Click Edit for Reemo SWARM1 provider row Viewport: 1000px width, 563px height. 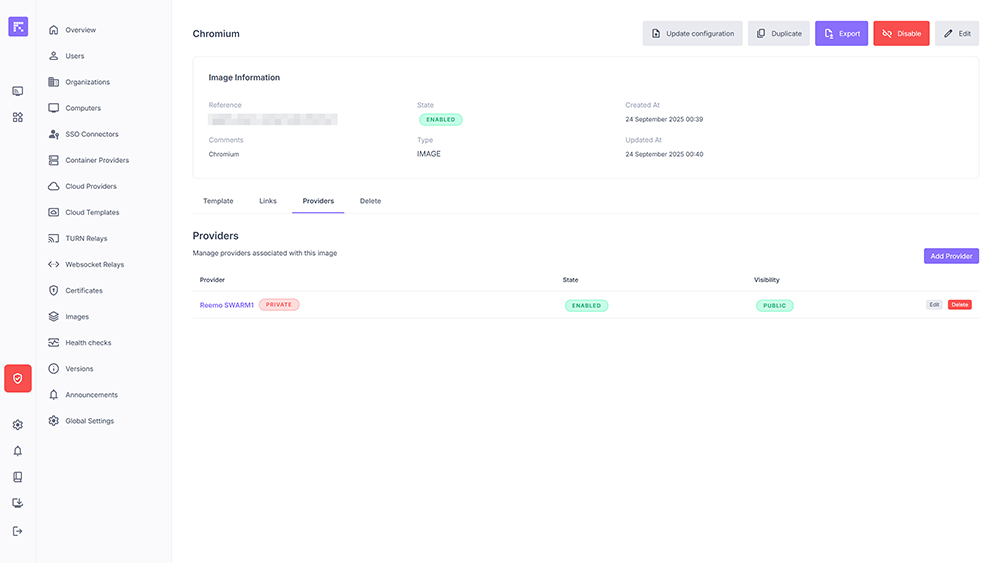(x=934, y=305)
